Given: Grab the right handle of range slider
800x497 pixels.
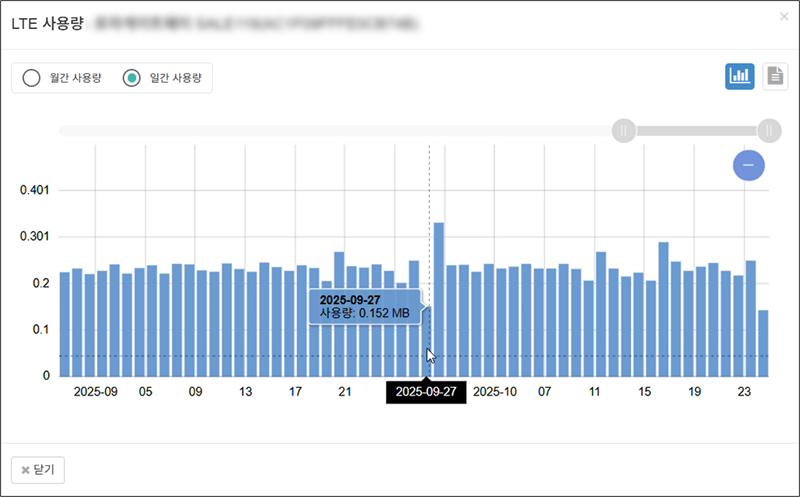Looking at the screenshot, I should (x=768, y=130).
